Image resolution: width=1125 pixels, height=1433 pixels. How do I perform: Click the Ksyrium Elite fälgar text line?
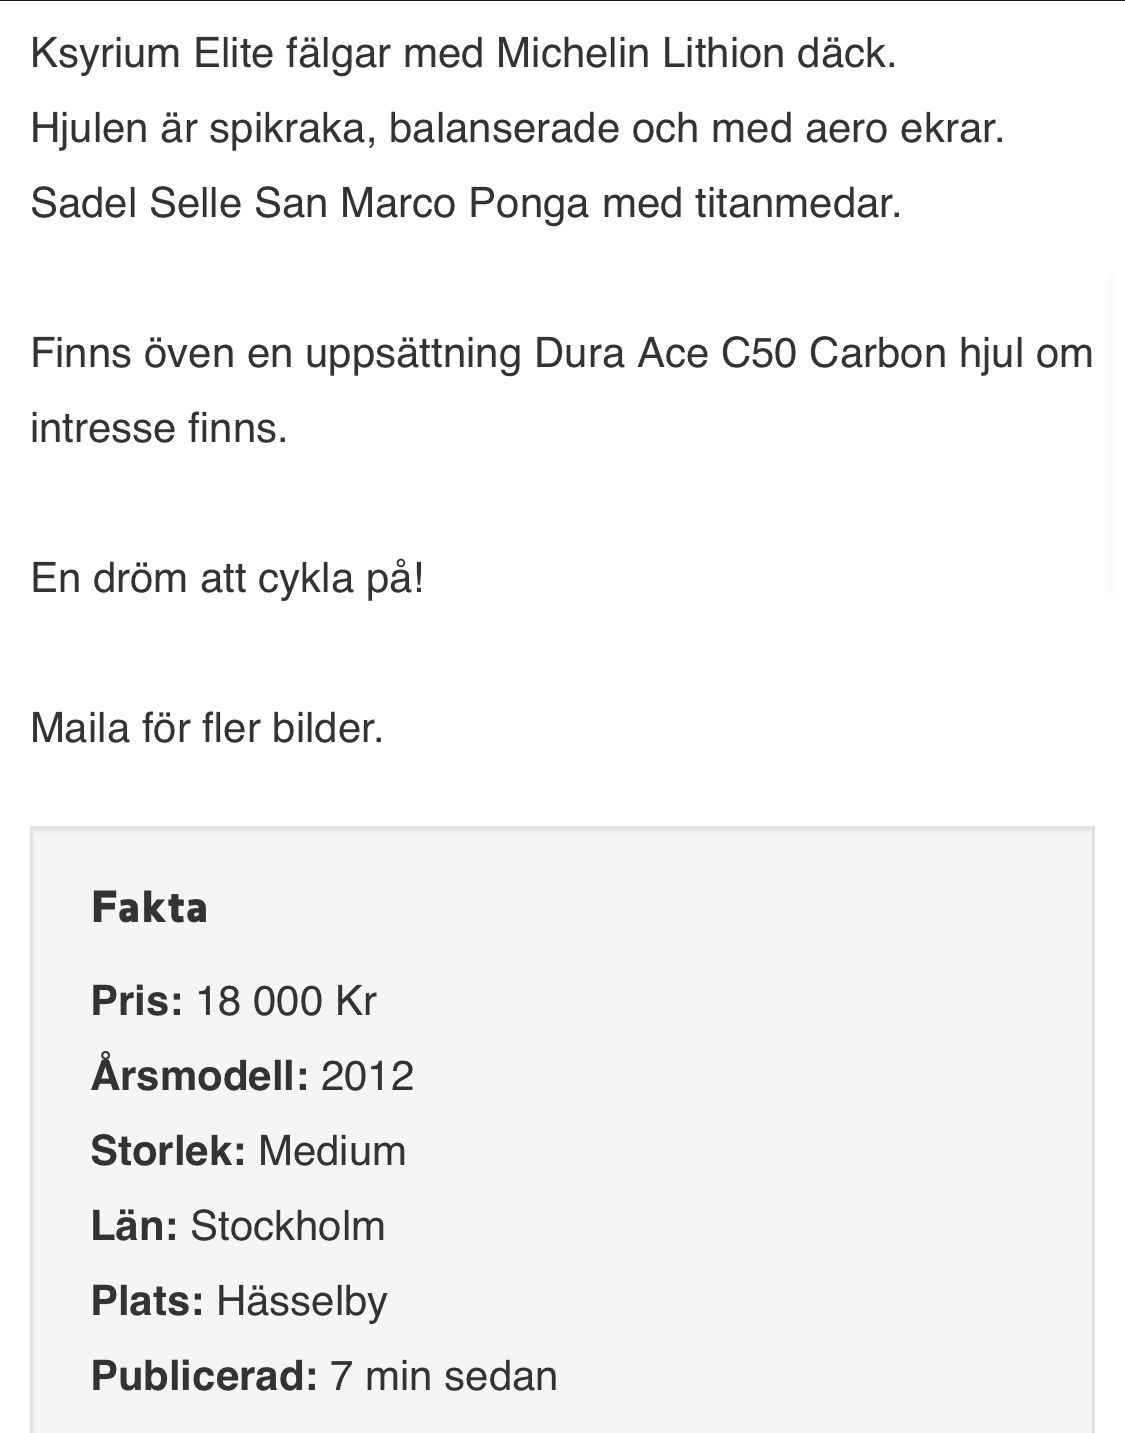pos(463,53)
